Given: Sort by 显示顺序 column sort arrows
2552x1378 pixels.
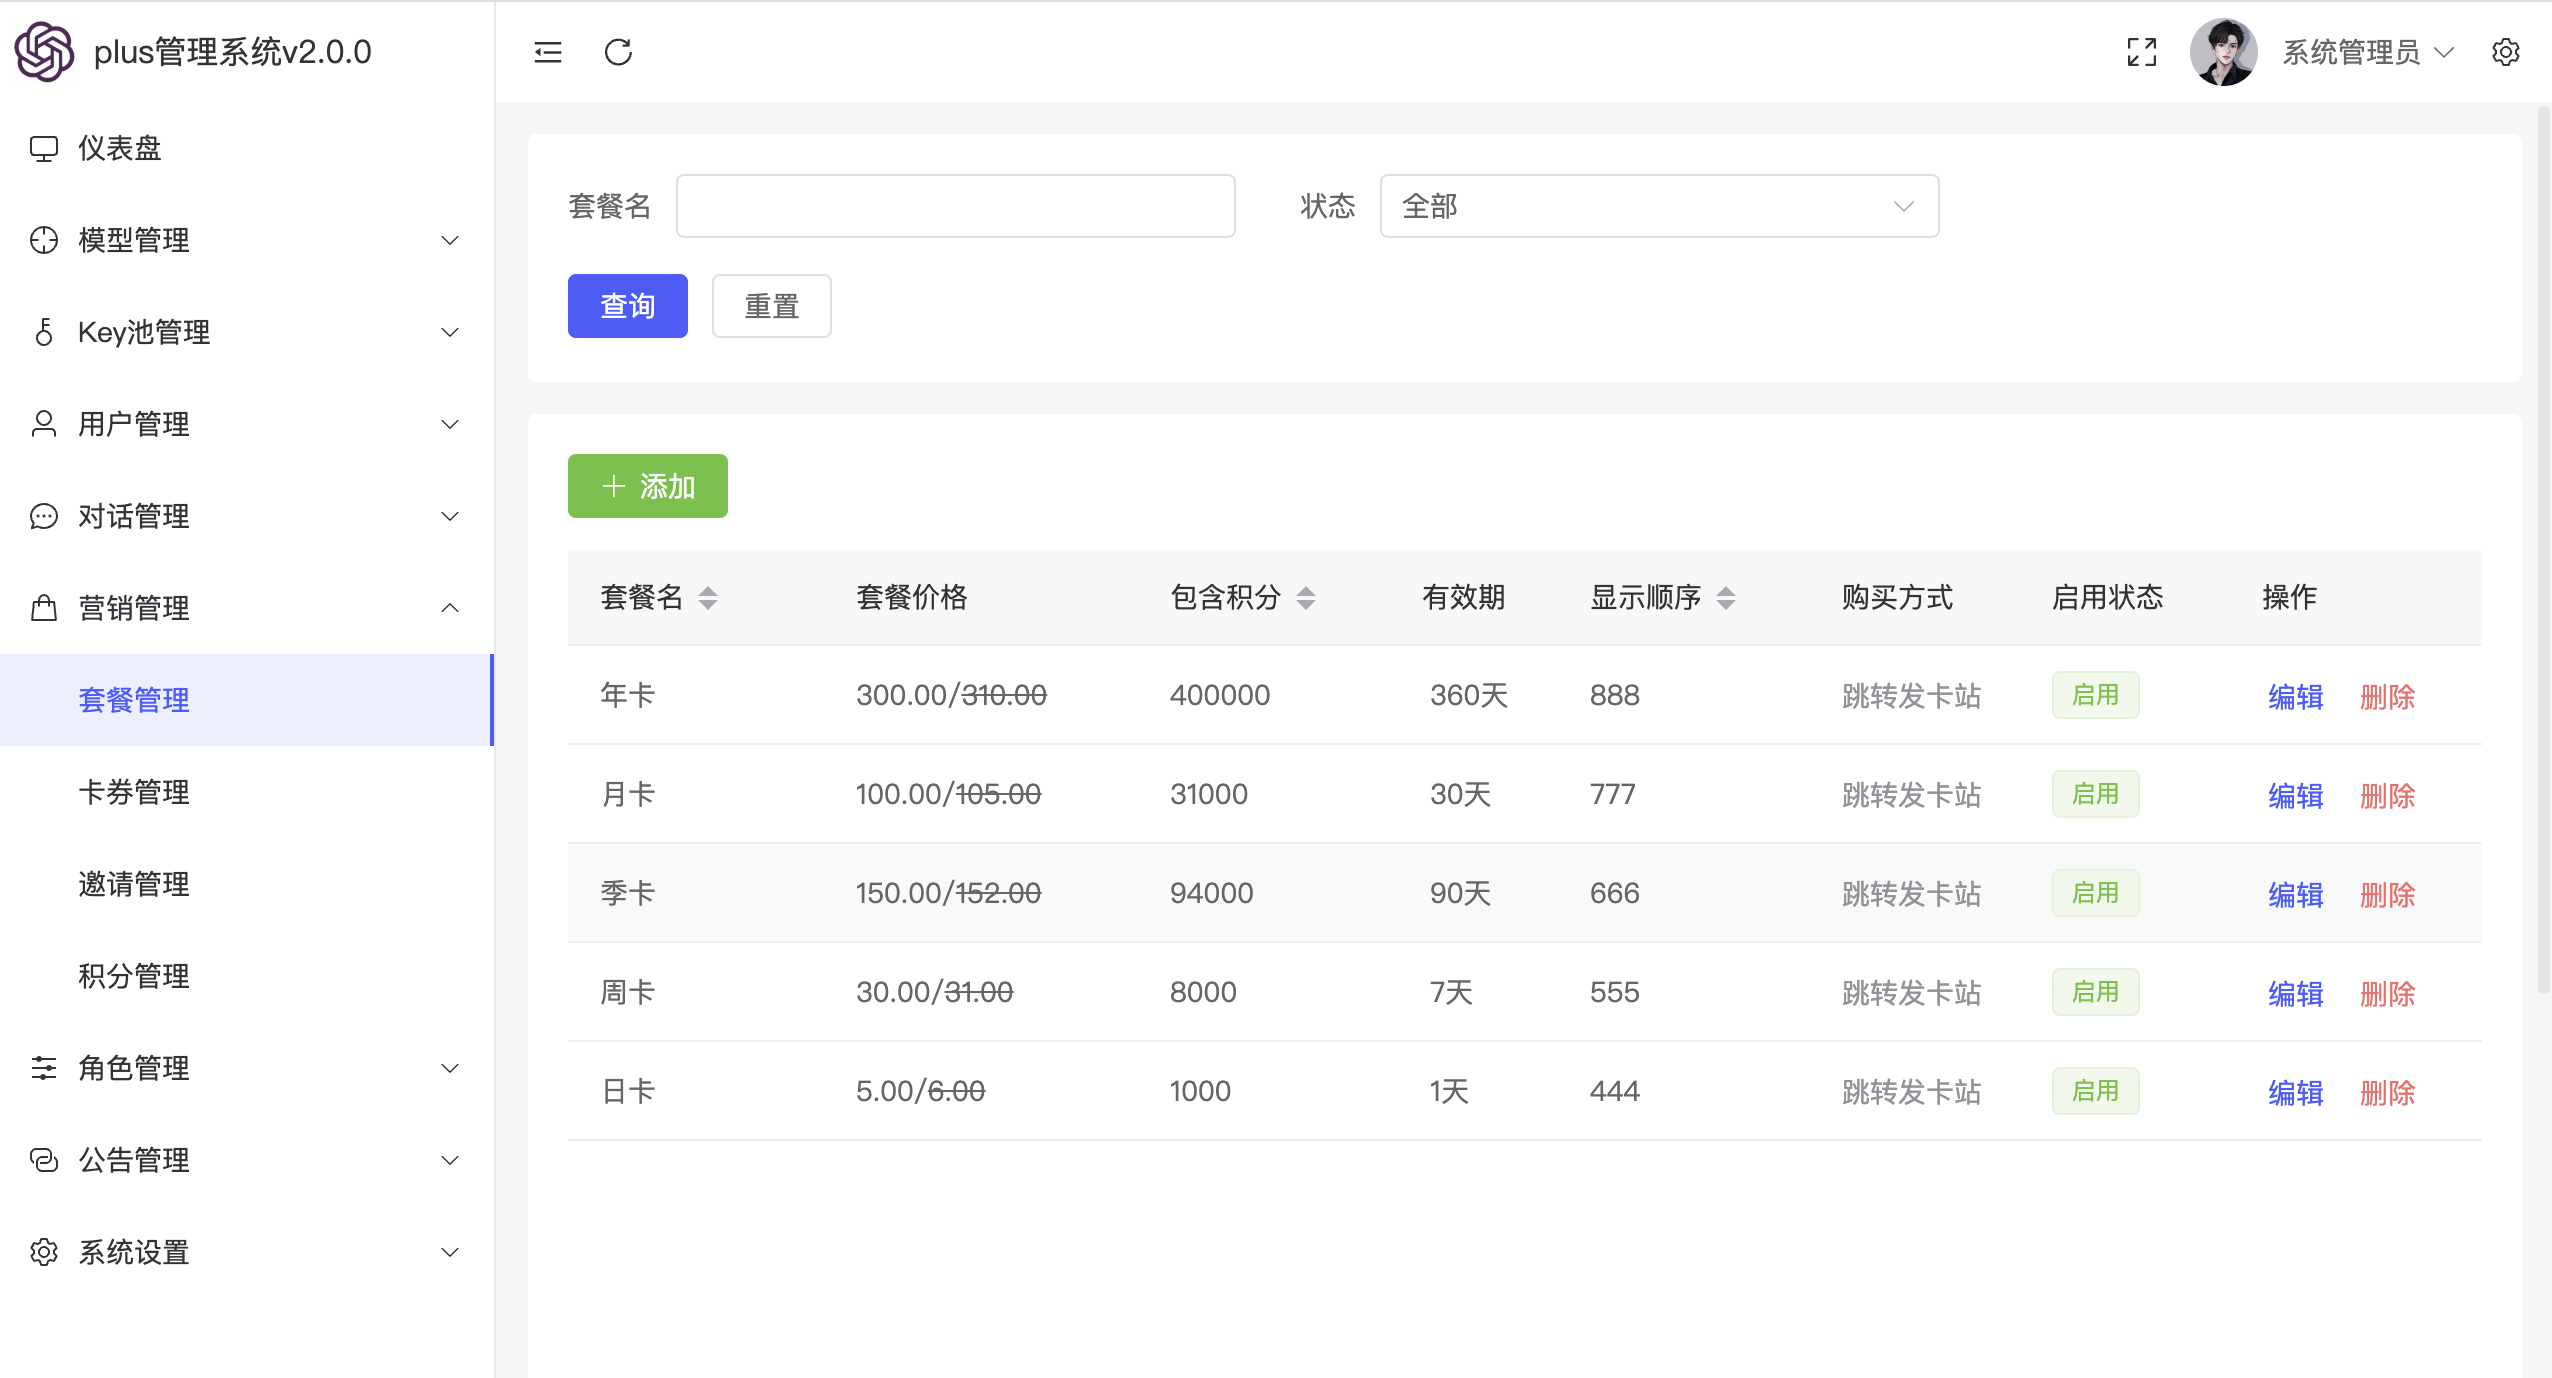Looking at the screenshot, I should pyautogui.click(x=1726, y=598).
